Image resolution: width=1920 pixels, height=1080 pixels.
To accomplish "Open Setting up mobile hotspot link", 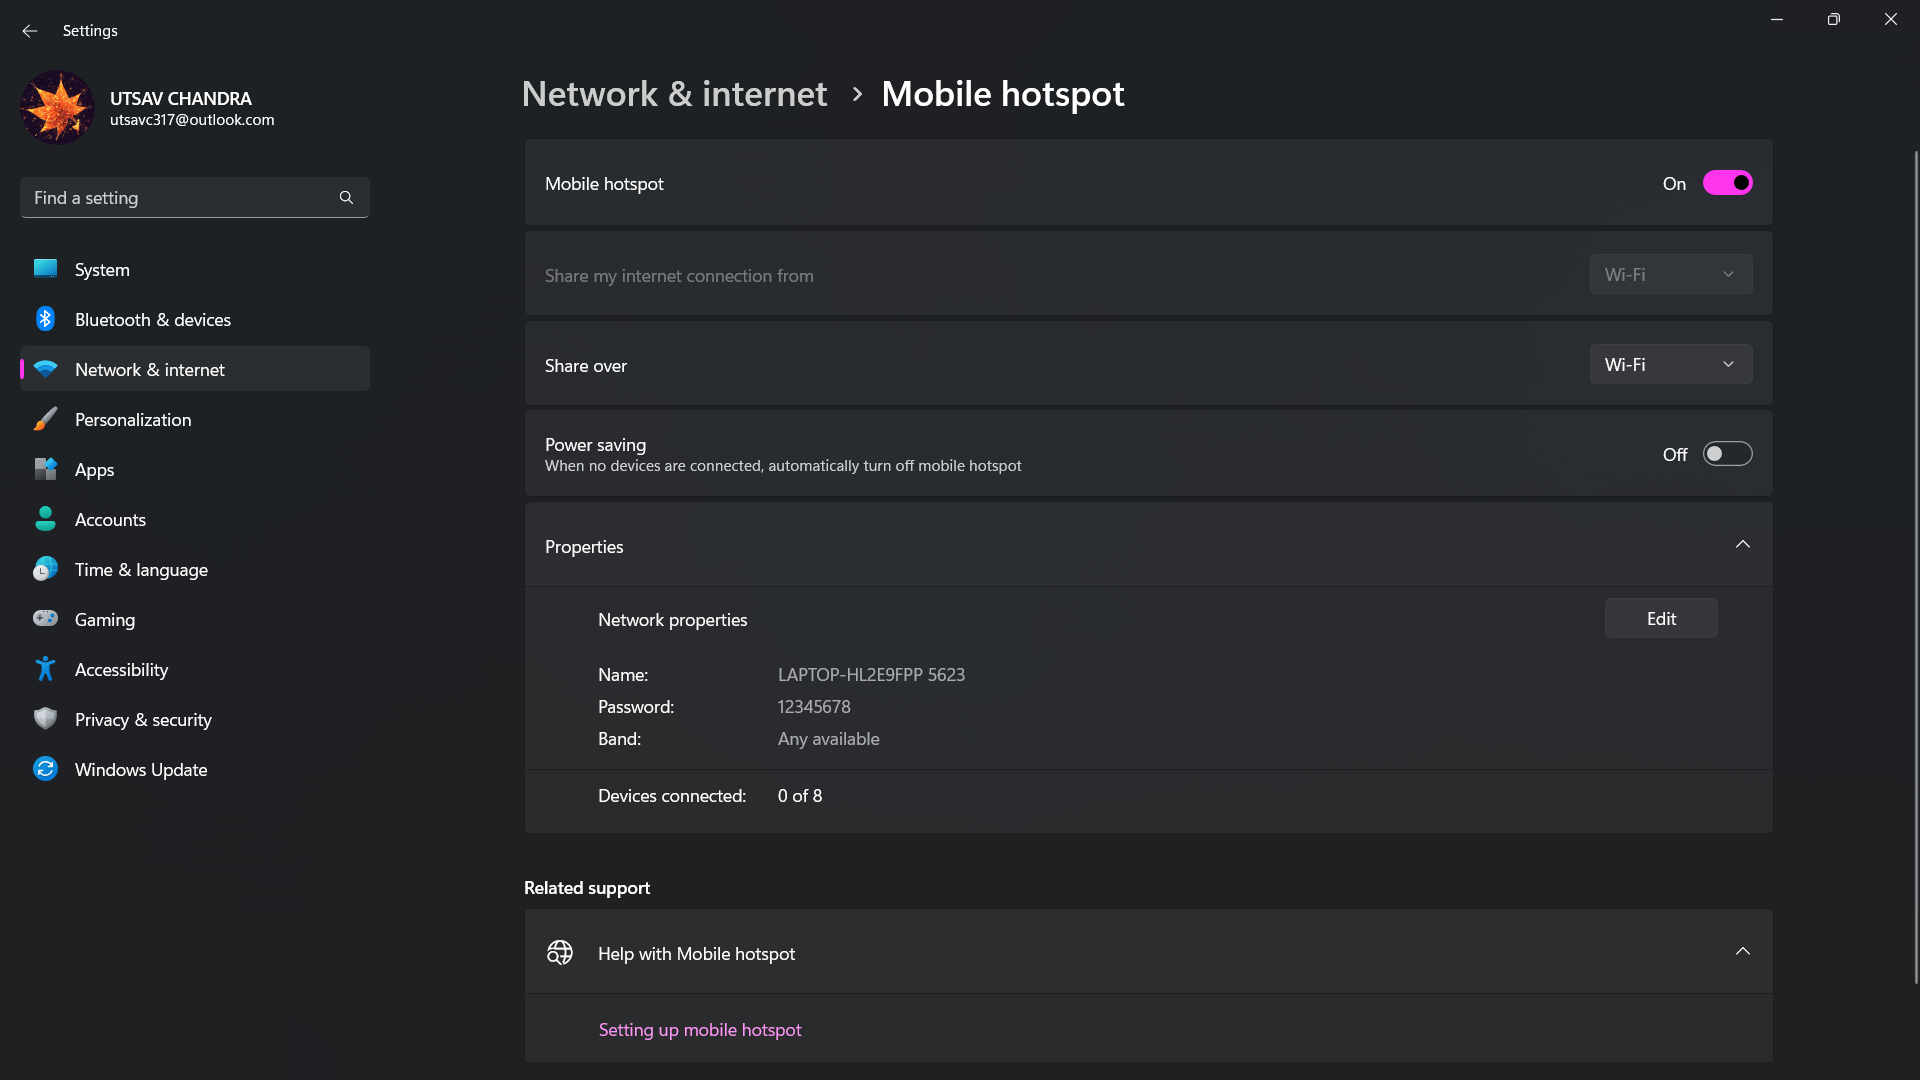I will click(x=699, y=1030).
